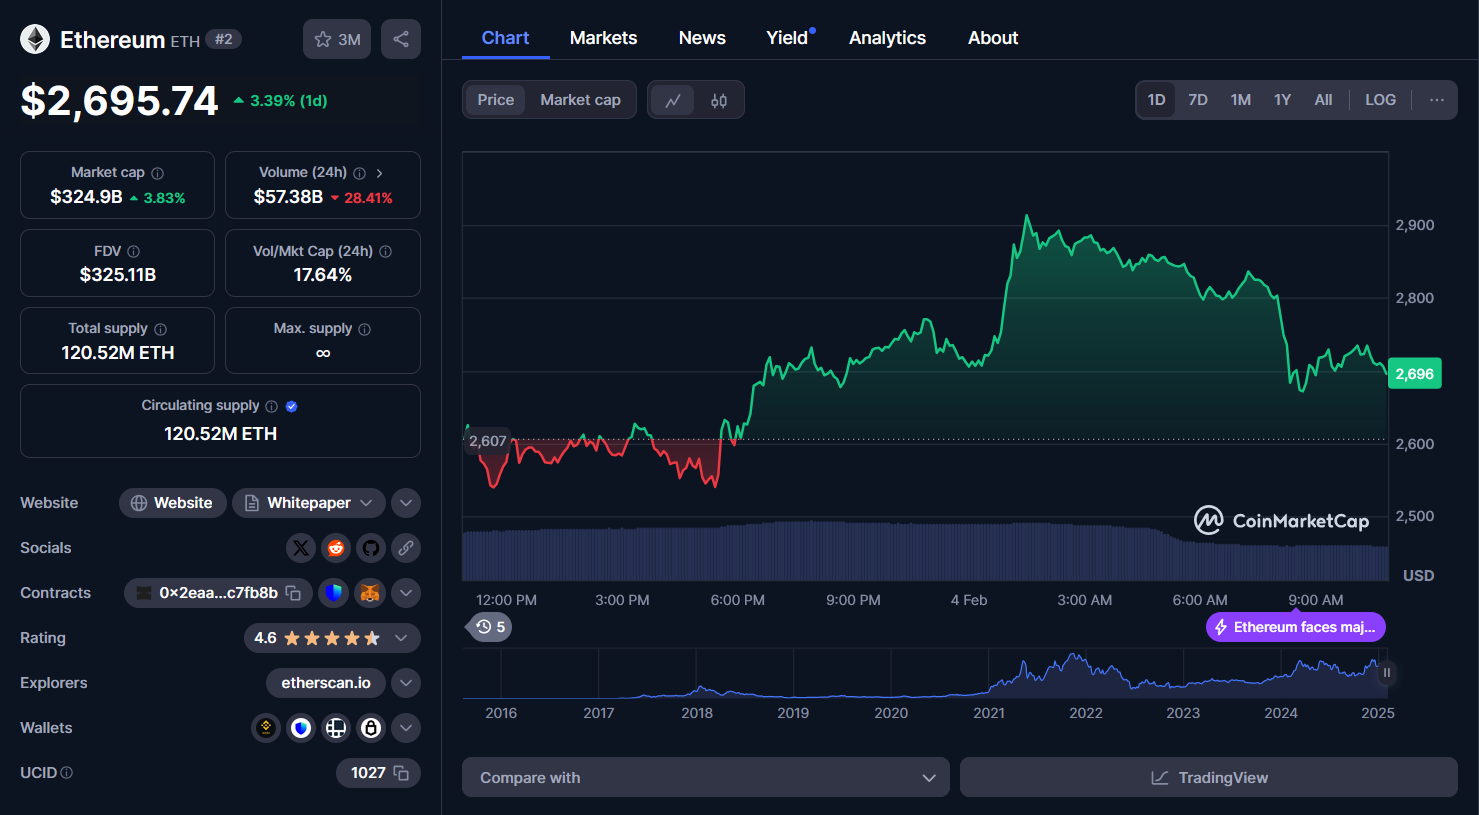Copy the UCID 1027
The height and width of the screenshot is (815, 1479).
[x=399, y=772]
